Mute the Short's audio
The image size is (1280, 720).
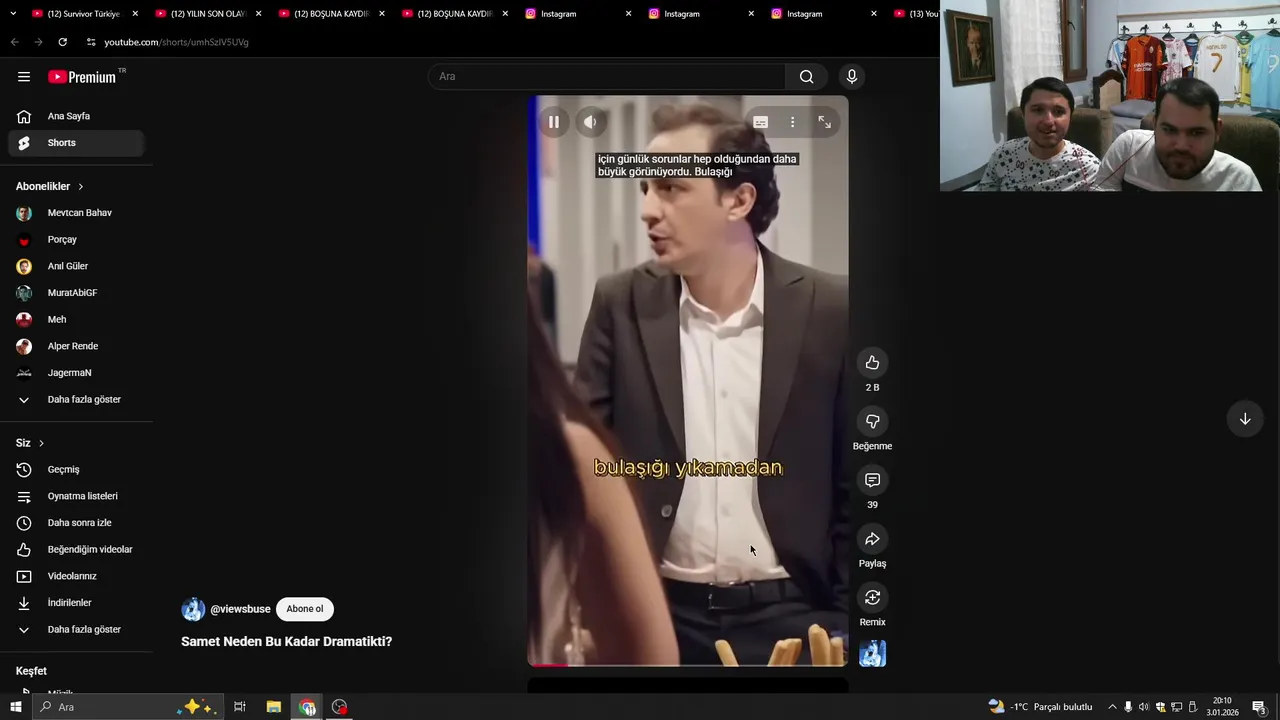[590, 122]
